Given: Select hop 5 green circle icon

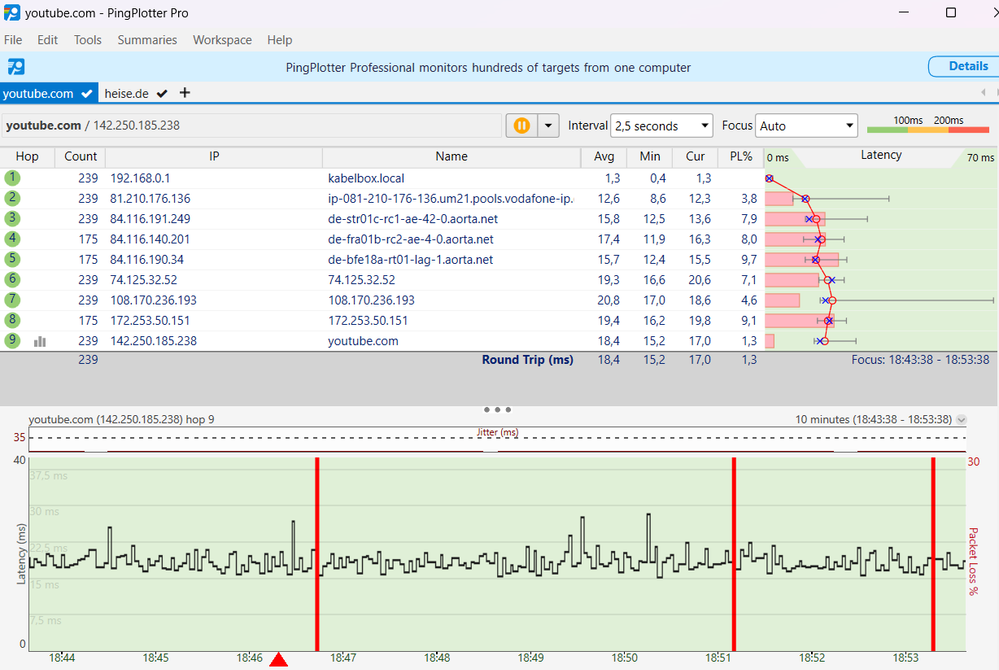Looking at the screenshot, I should pyautogui.click(x=12, y=259).
